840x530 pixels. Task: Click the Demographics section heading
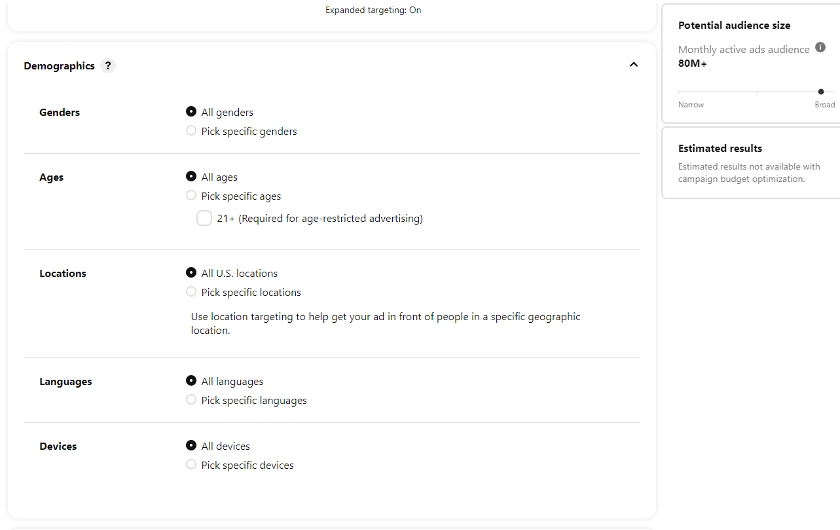(59, 66)
